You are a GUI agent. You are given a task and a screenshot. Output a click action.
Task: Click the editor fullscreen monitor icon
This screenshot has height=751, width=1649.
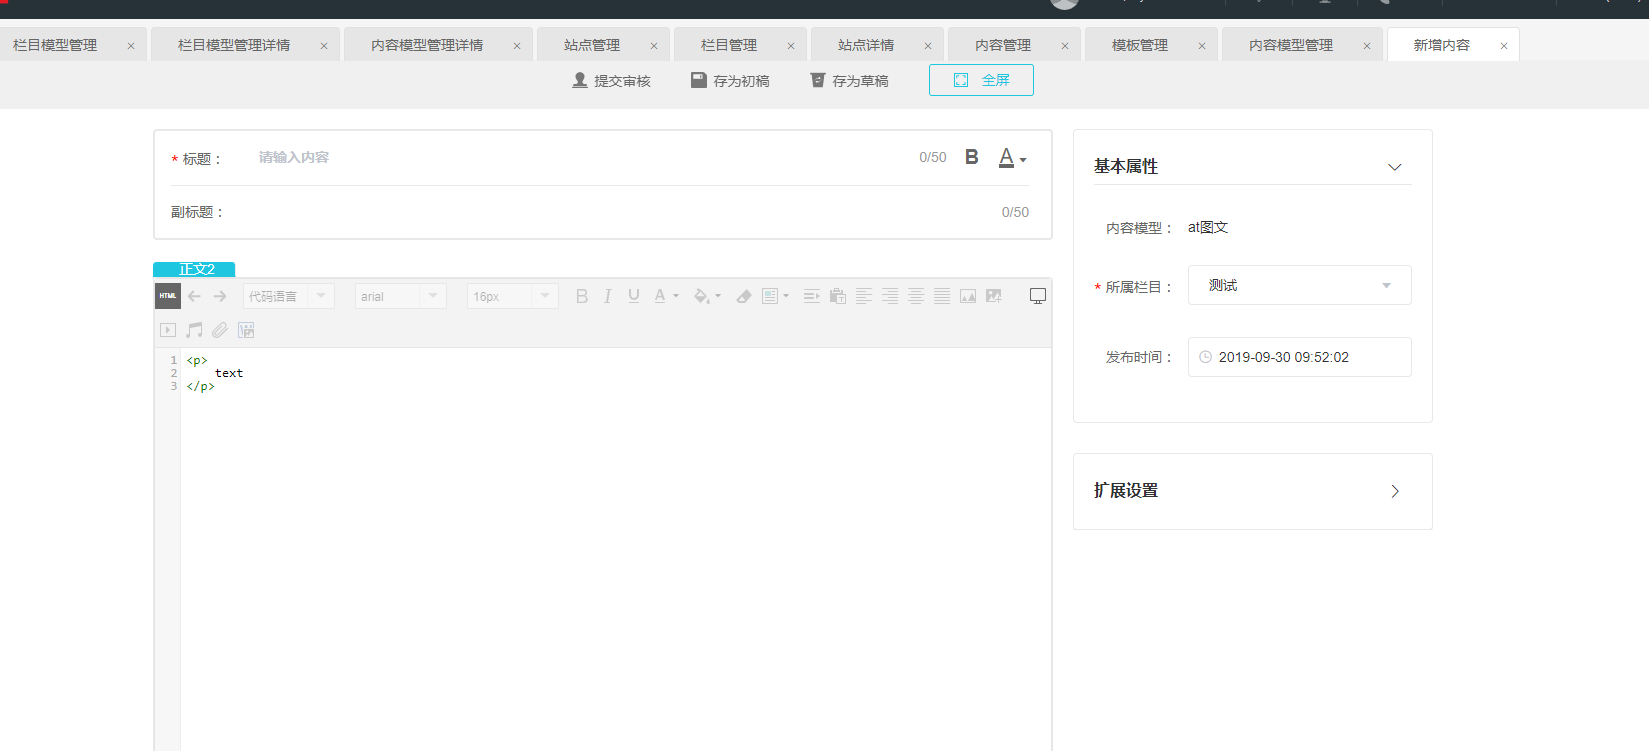pyautogui.click(x=1037, y=296)
